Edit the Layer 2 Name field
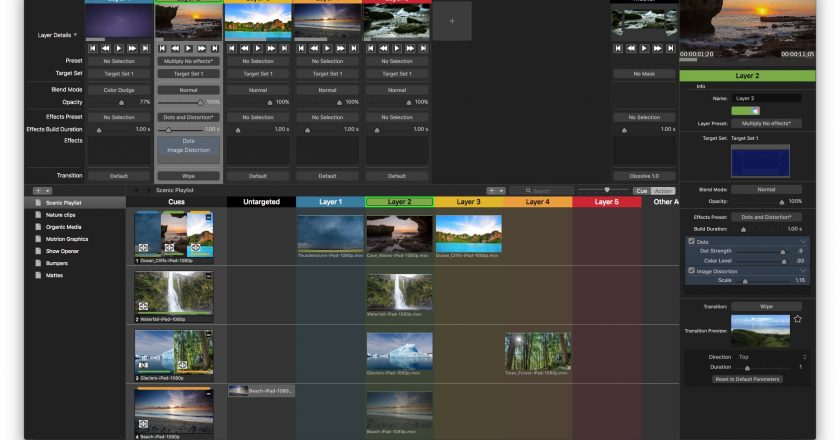This screenshot has width=840, height=440. coord(767,99)
